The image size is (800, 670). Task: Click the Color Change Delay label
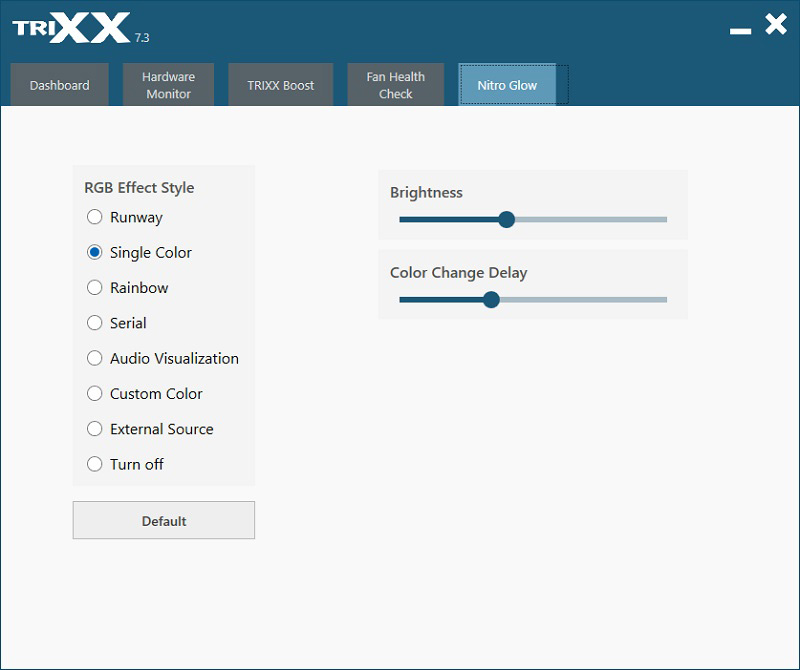pyautogui.click(x=459, y=272)
